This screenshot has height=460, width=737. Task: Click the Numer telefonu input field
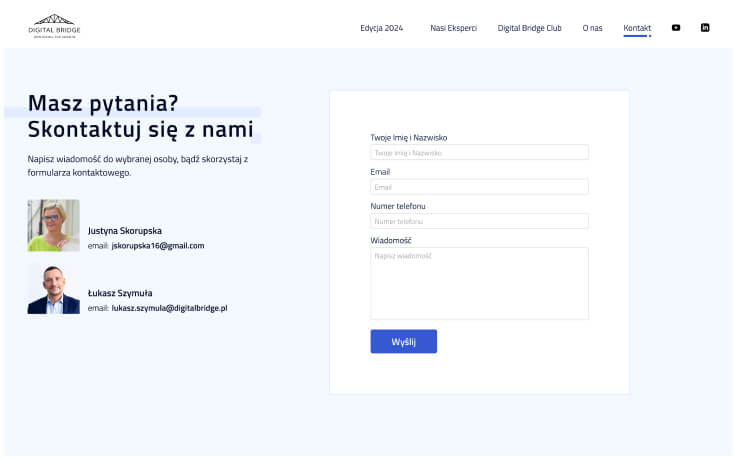click(x=479, y=221)
